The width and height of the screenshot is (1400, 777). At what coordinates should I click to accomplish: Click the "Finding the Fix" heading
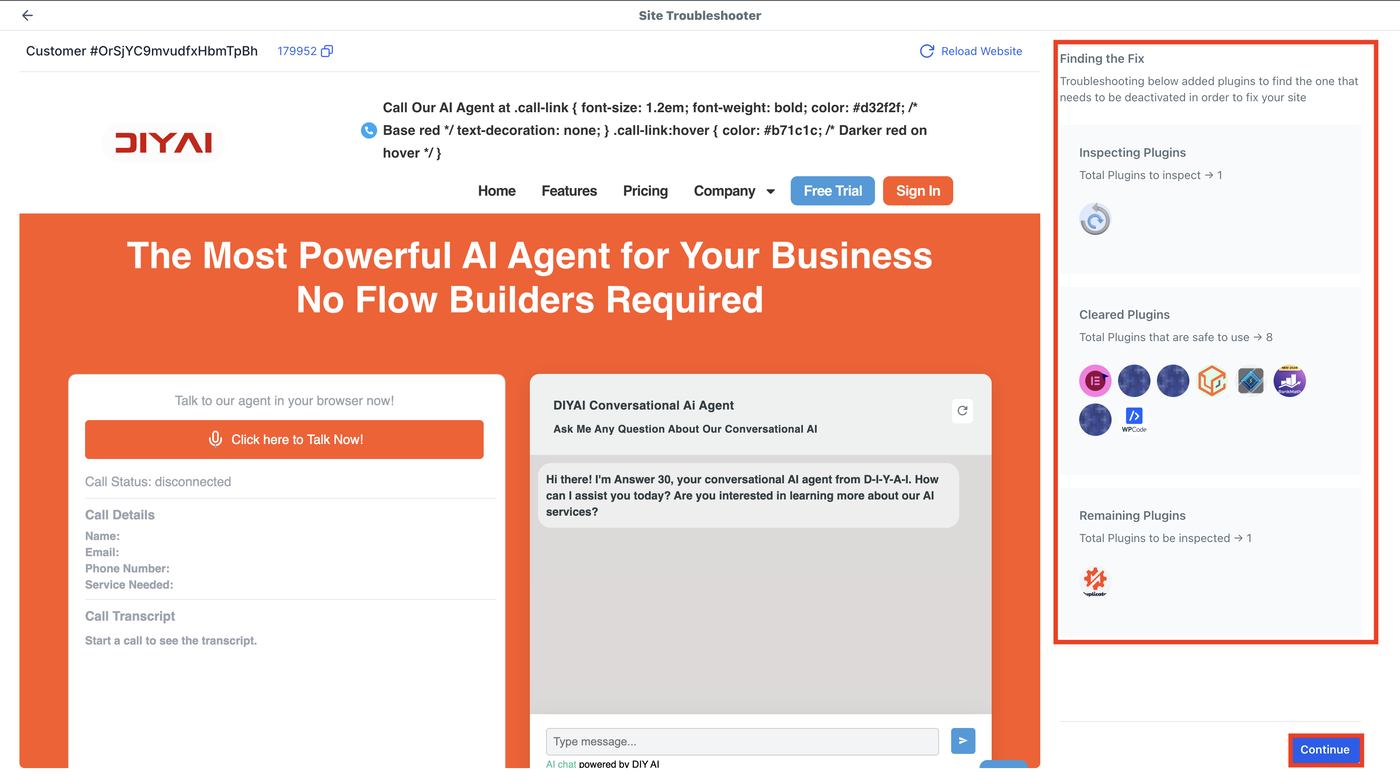[x=1102, y=59]
